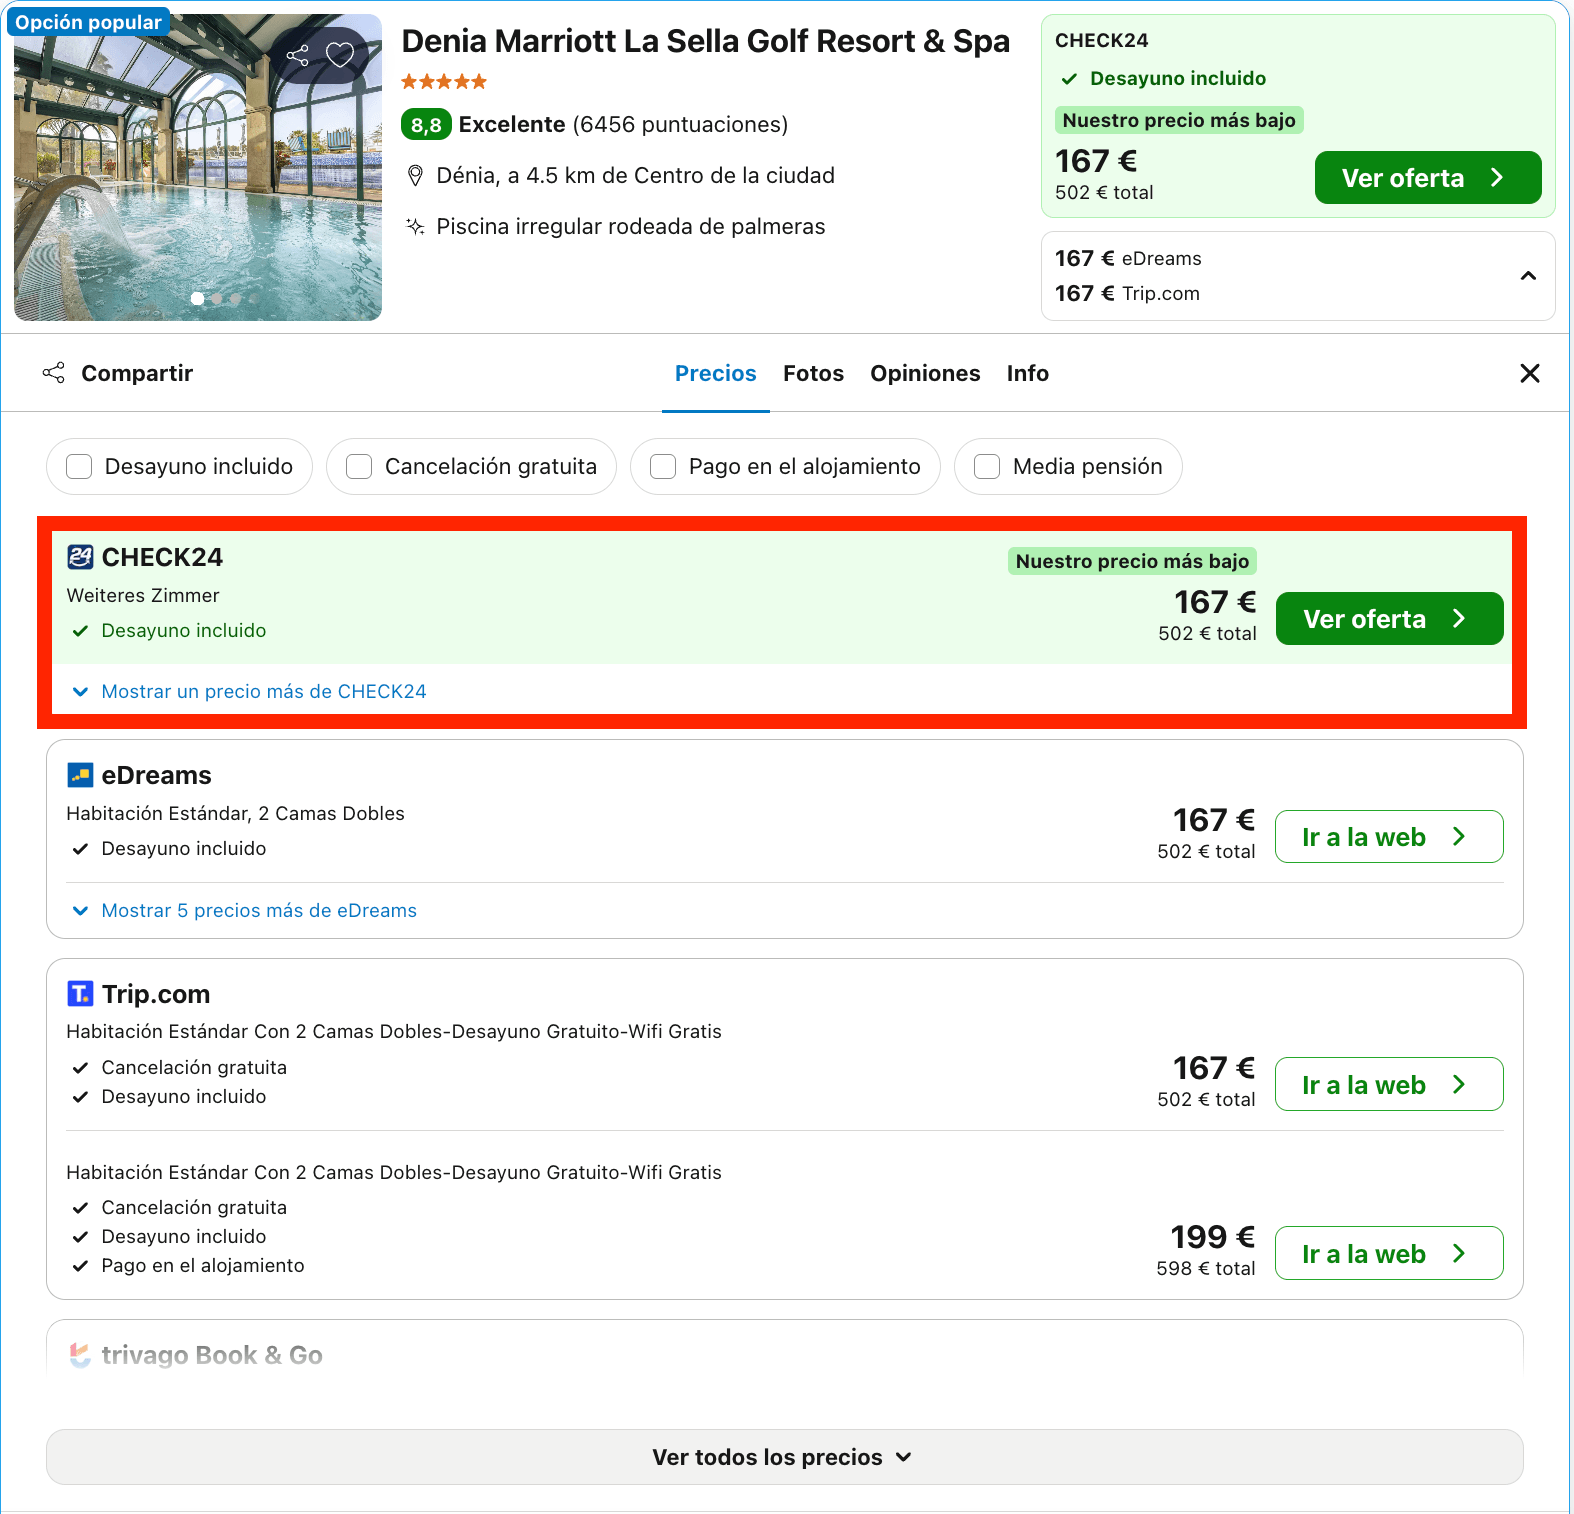Viewport: 1574px width, 1514px height.
Task: Click the Pago en el alojamiento feature text
Action: pyautogui.click(x=203, y=1266)
